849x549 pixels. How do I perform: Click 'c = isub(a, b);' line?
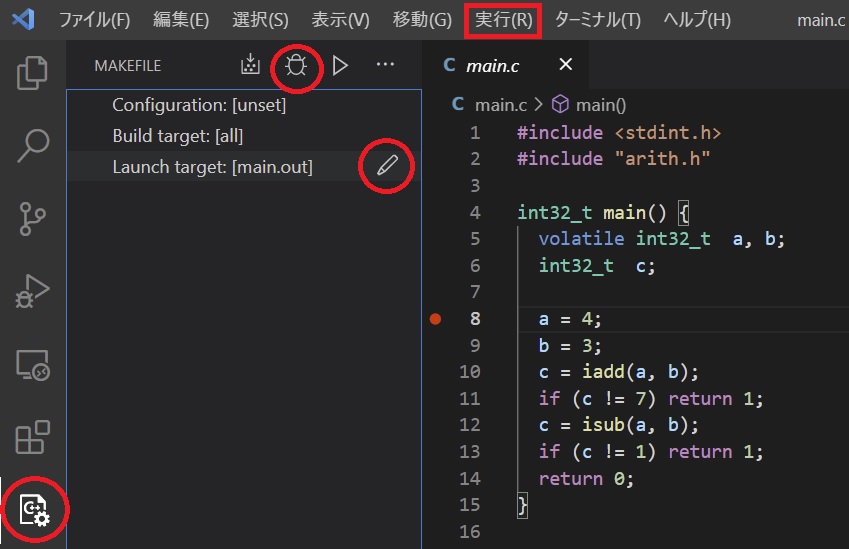click(x=619, y=425)
